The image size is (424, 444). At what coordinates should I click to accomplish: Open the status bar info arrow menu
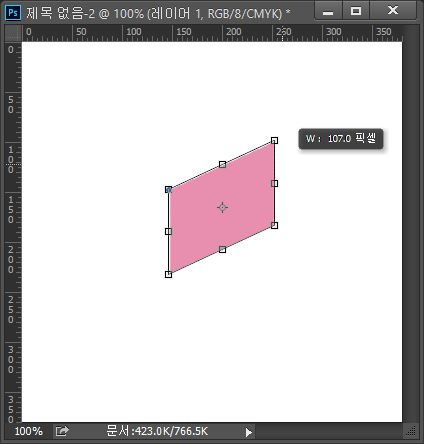click(x=249, y=432)
